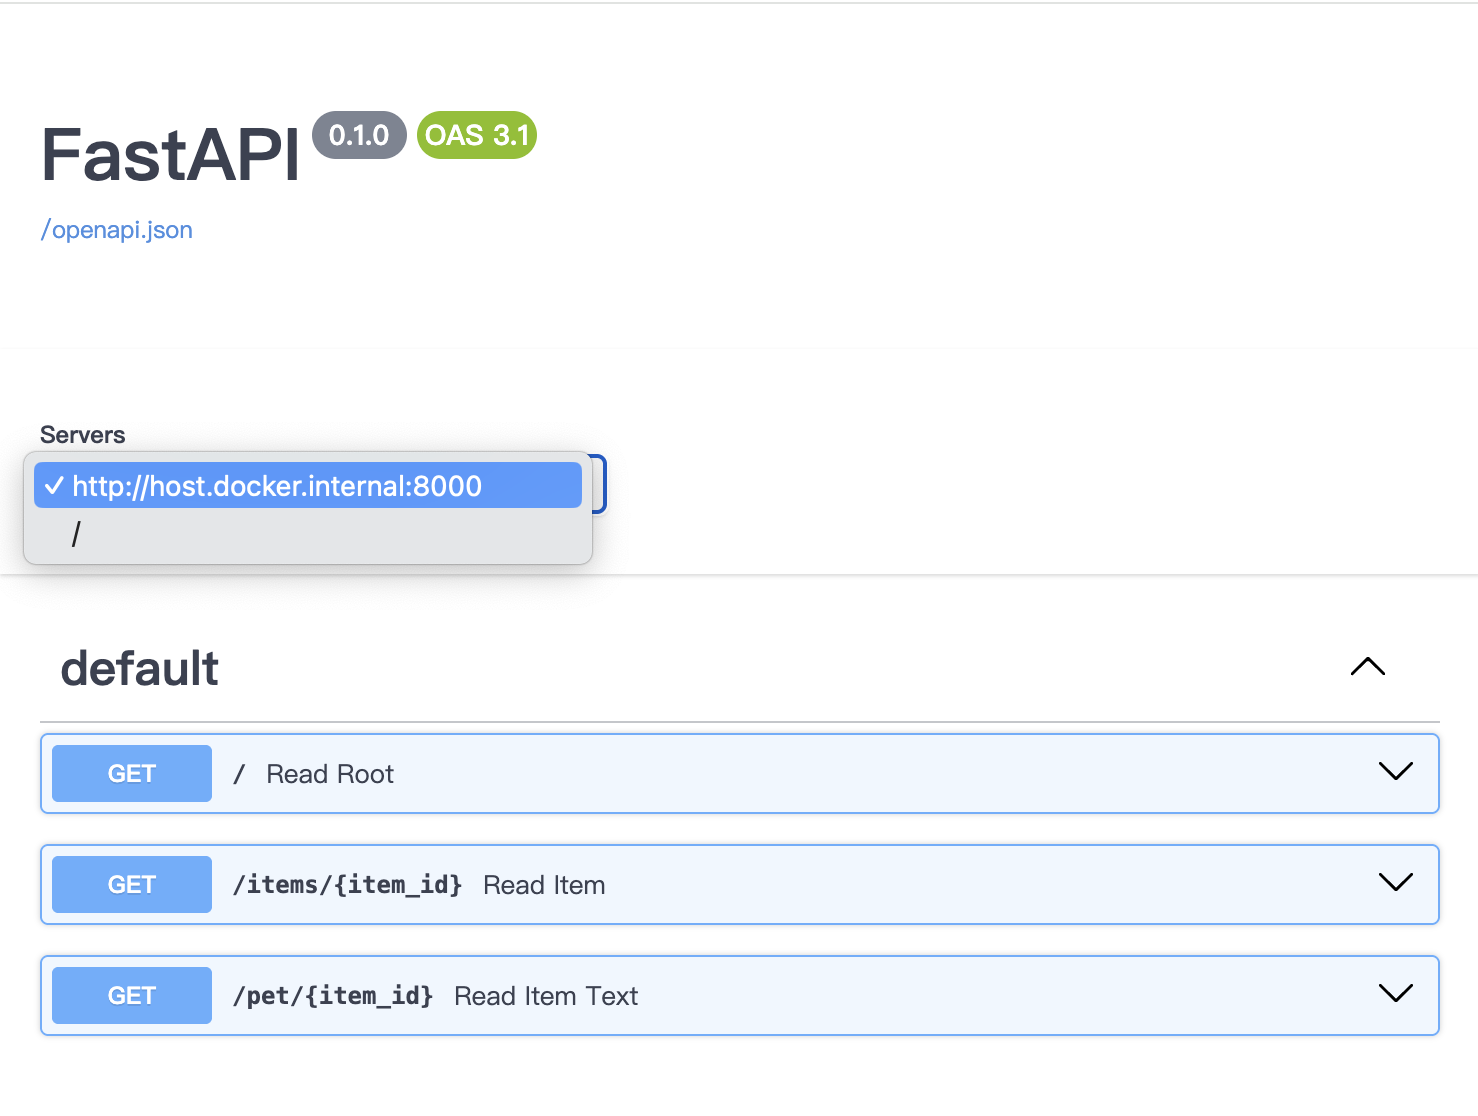Image resolution: width=1478 pixels, height=1116 pixels.
Task: Click the GET badge for /items/{item_id}
Action: 132,885
